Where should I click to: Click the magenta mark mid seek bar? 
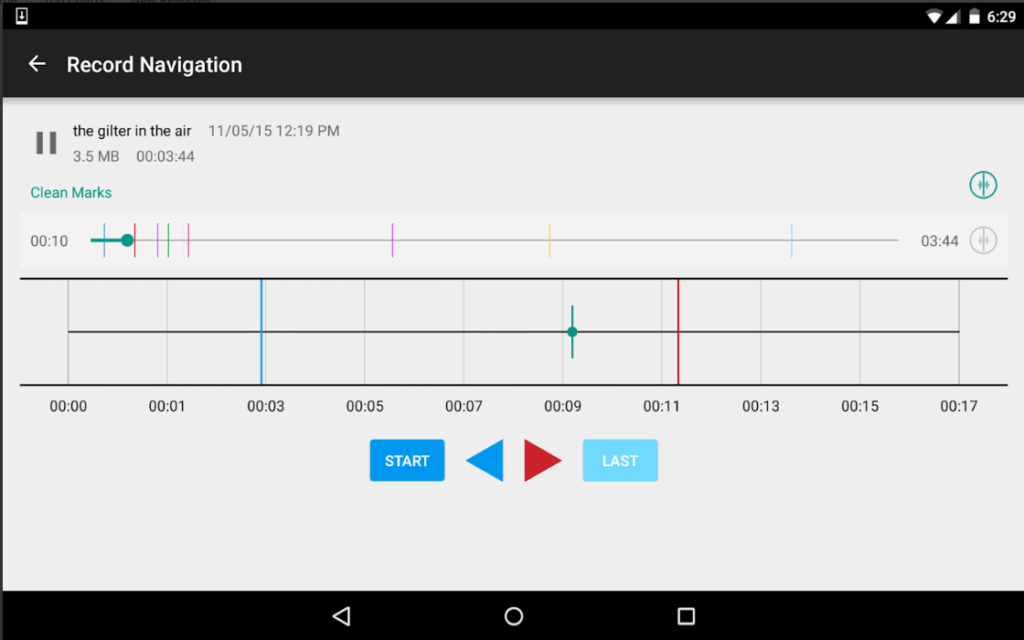392,240
